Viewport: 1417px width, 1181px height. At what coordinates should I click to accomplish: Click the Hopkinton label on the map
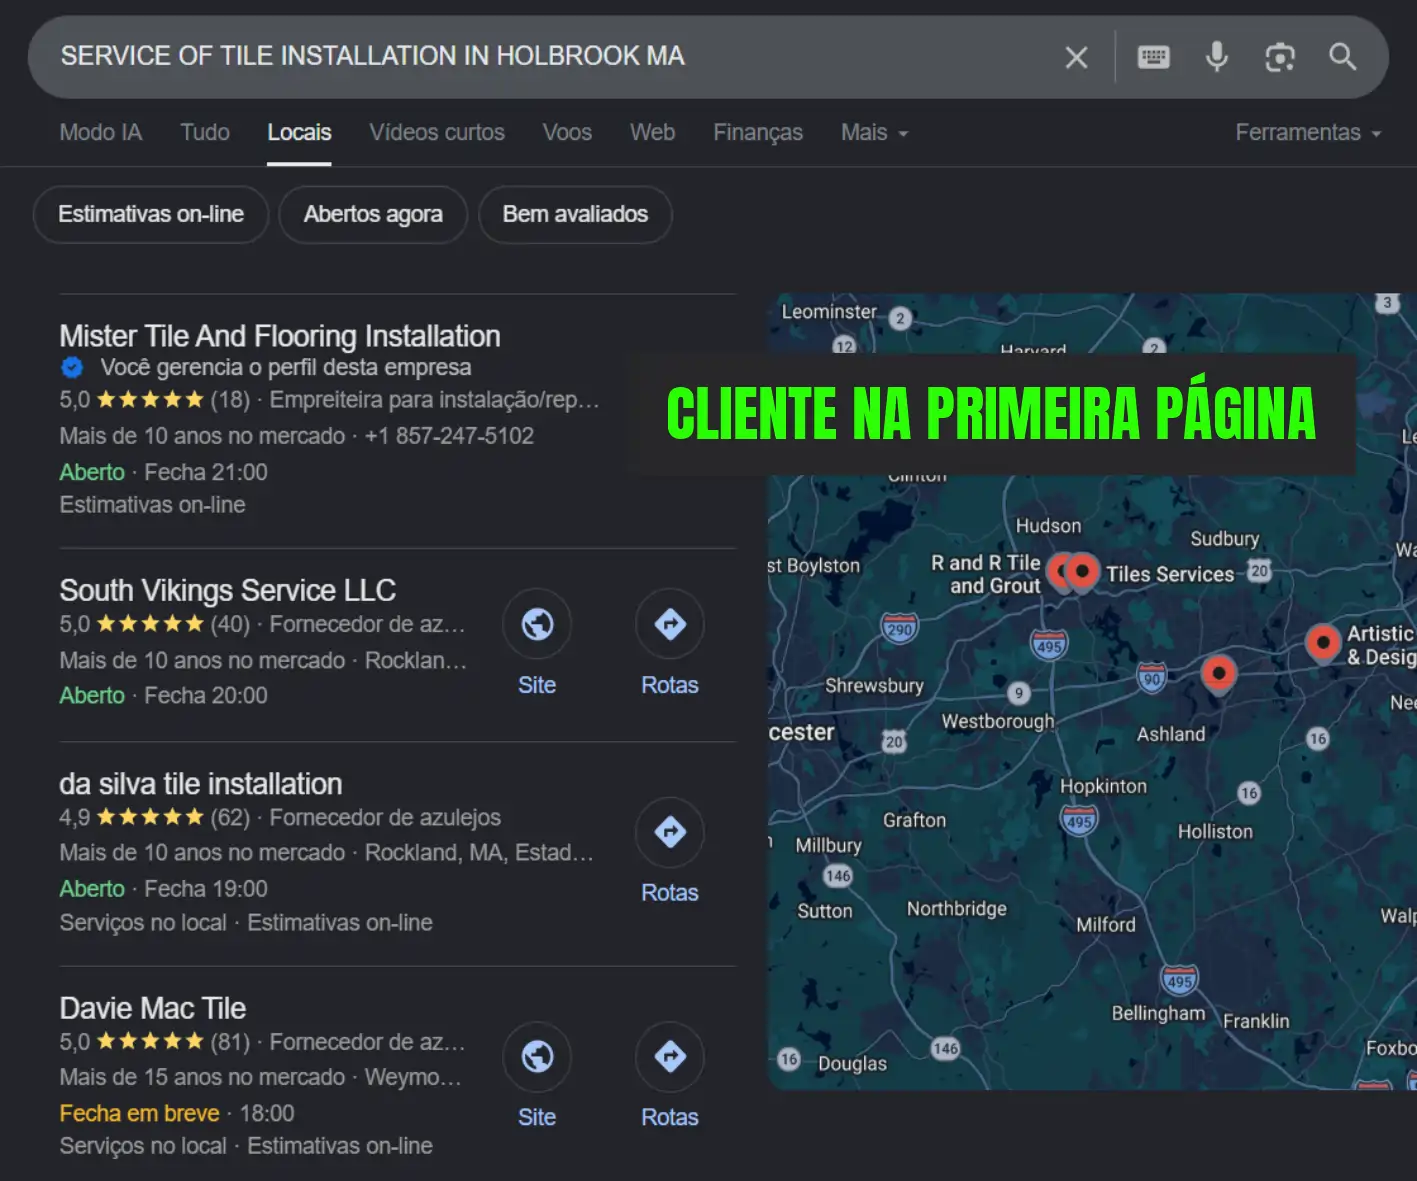[1103, 786]
